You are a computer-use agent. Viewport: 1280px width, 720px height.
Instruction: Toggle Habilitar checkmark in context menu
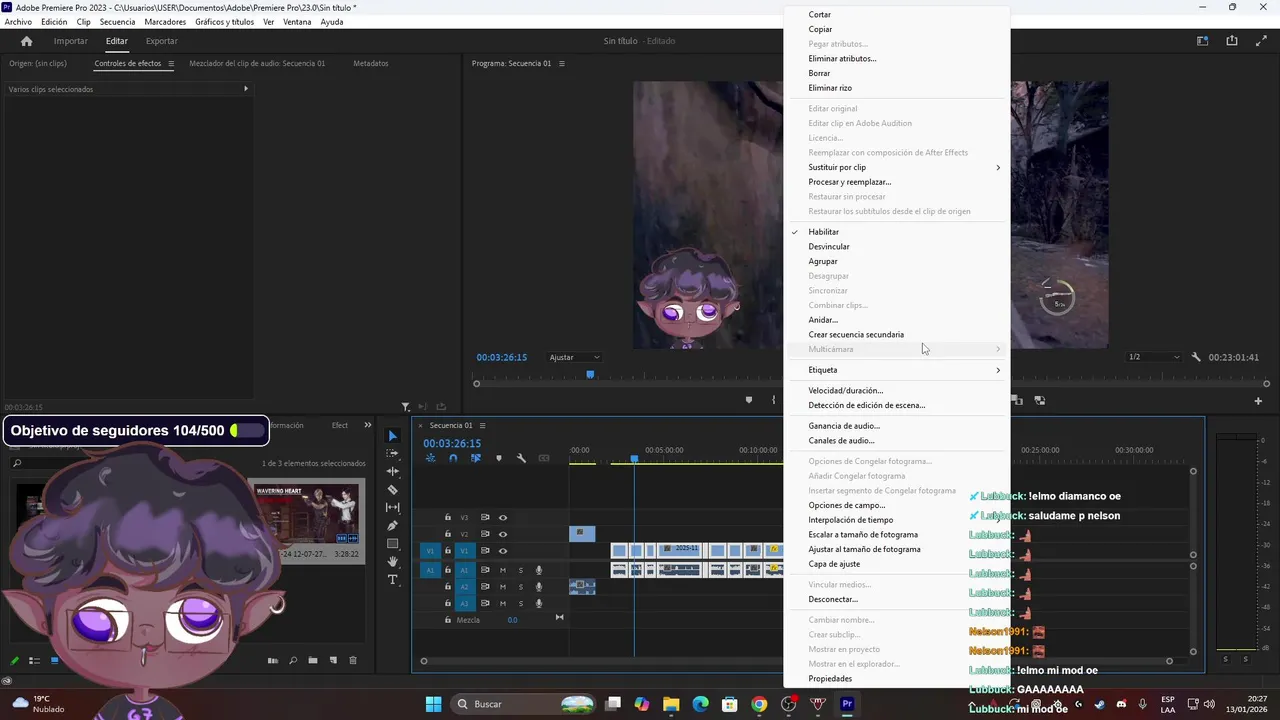click(x=796, y=232)
